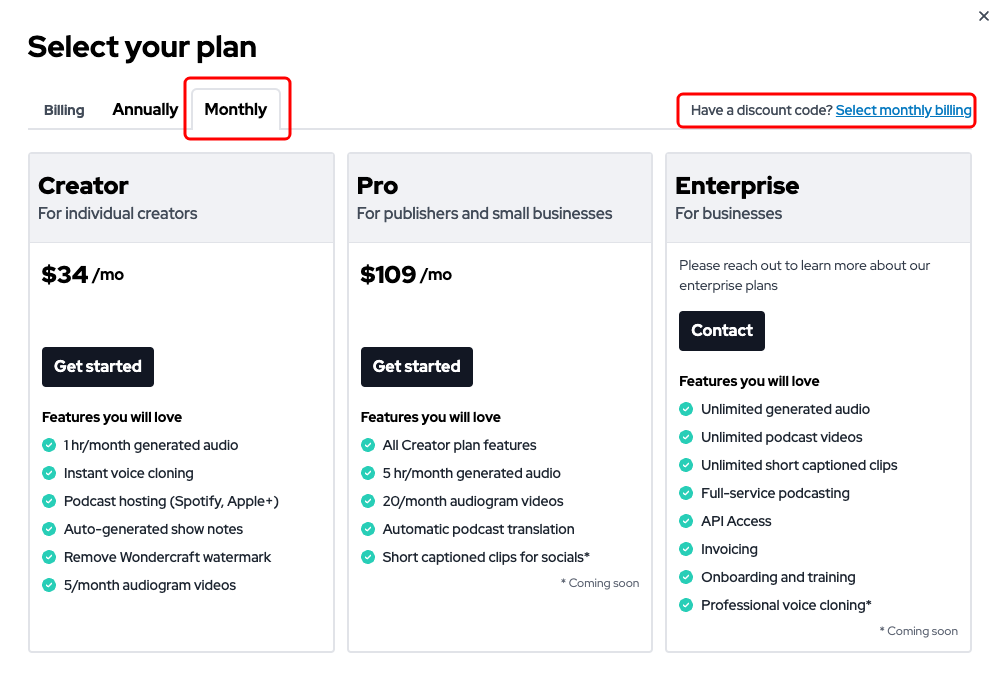Select the Monthly billing tab
The image size is (999, 680).
pyautogui.click(x=236, y=110)
